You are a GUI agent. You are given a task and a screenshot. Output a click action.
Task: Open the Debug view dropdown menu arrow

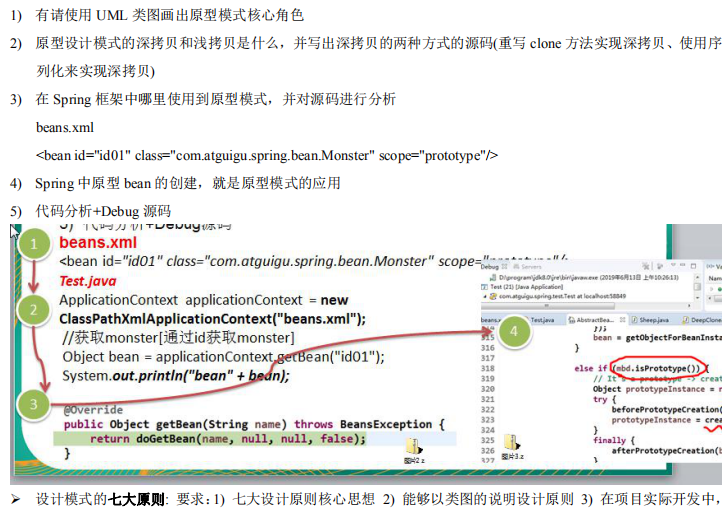pyautogui.click(x=673, y=265)
